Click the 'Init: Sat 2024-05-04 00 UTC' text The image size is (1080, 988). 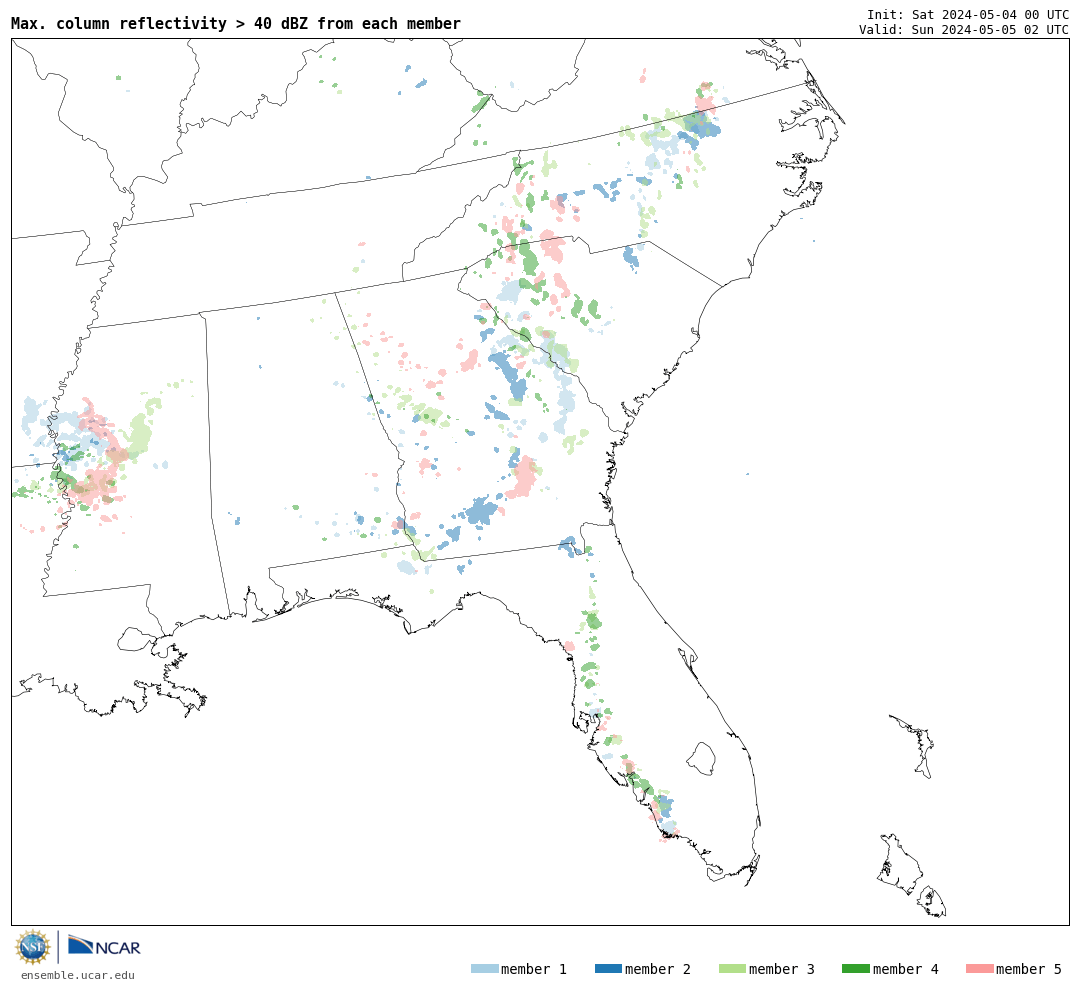968,14
